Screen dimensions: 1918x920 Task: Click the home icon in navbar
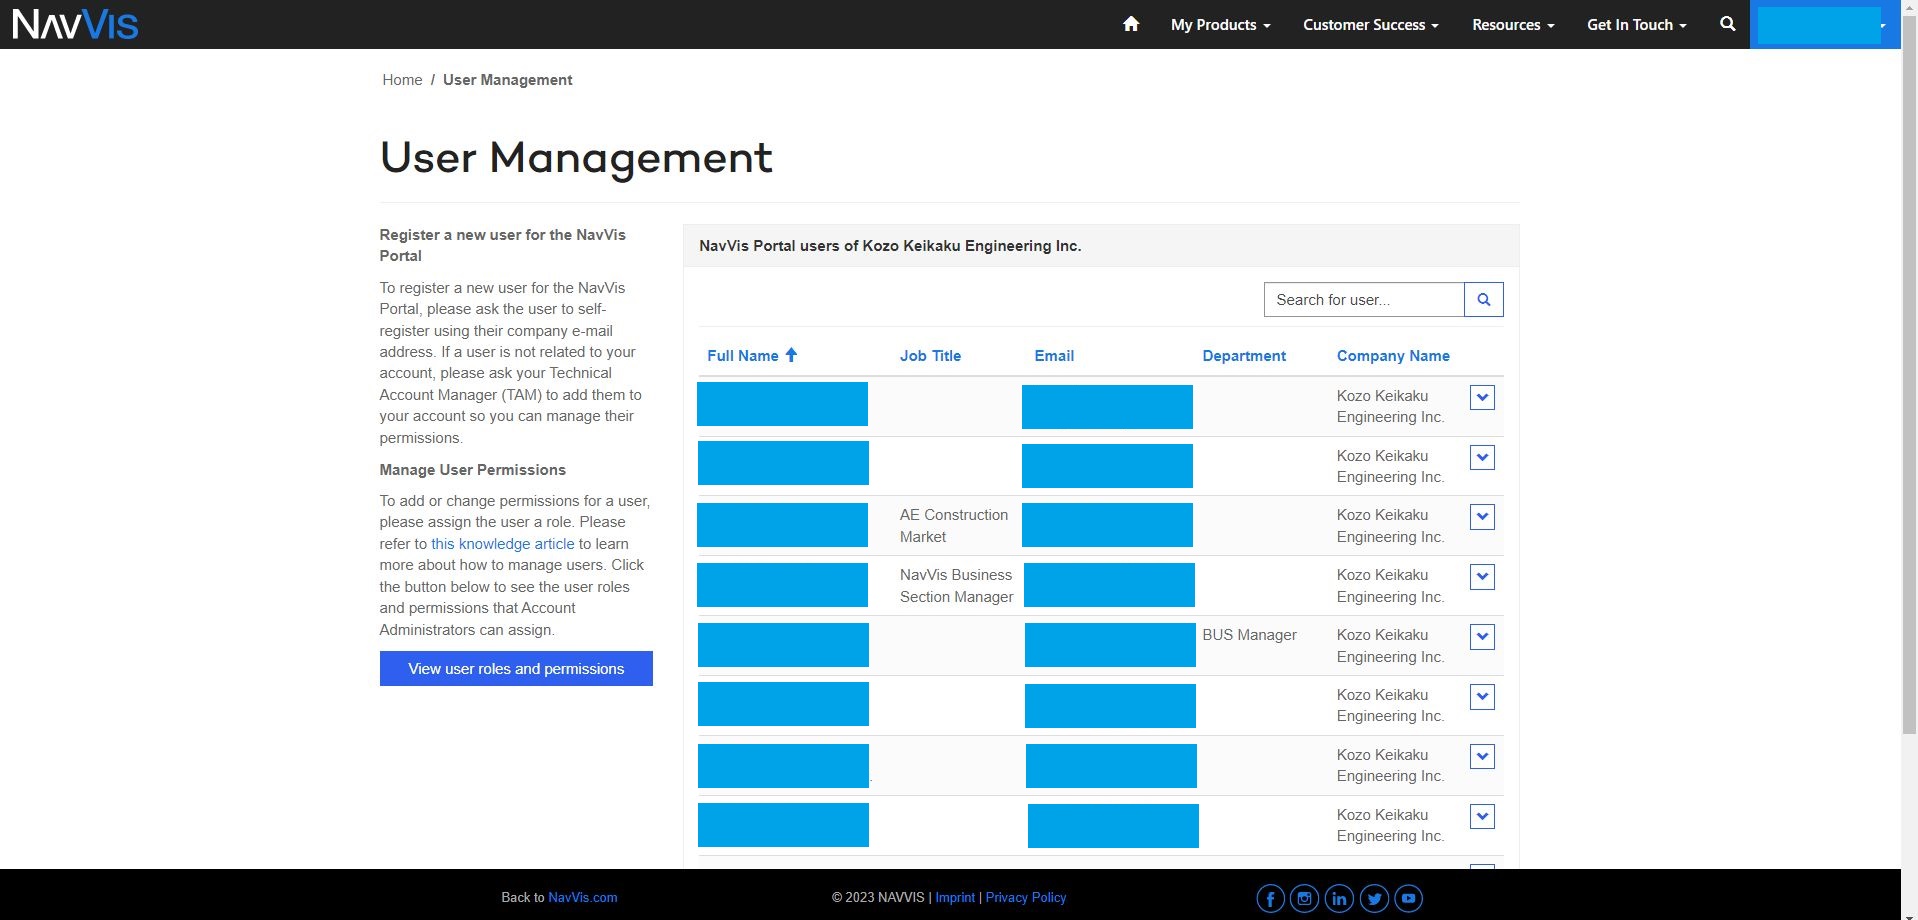1131,24
